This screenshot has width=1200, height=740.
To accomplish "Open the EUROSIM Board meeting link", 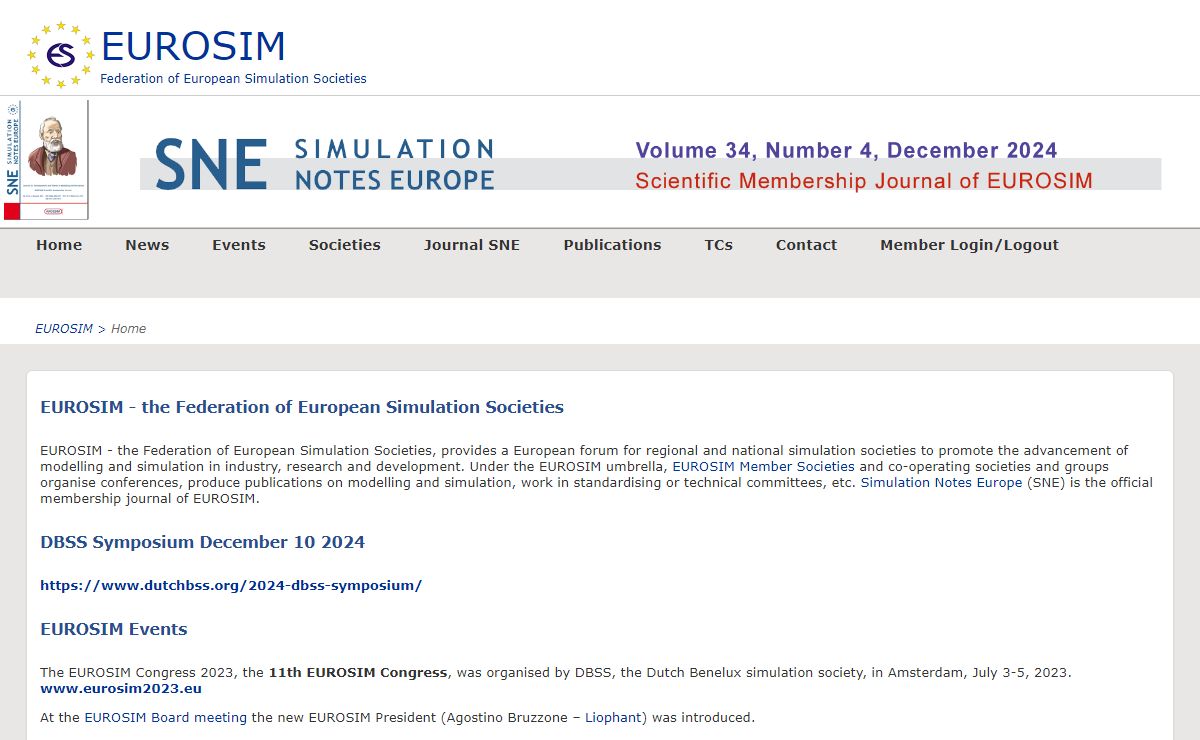I will click(x=165, y=717).
